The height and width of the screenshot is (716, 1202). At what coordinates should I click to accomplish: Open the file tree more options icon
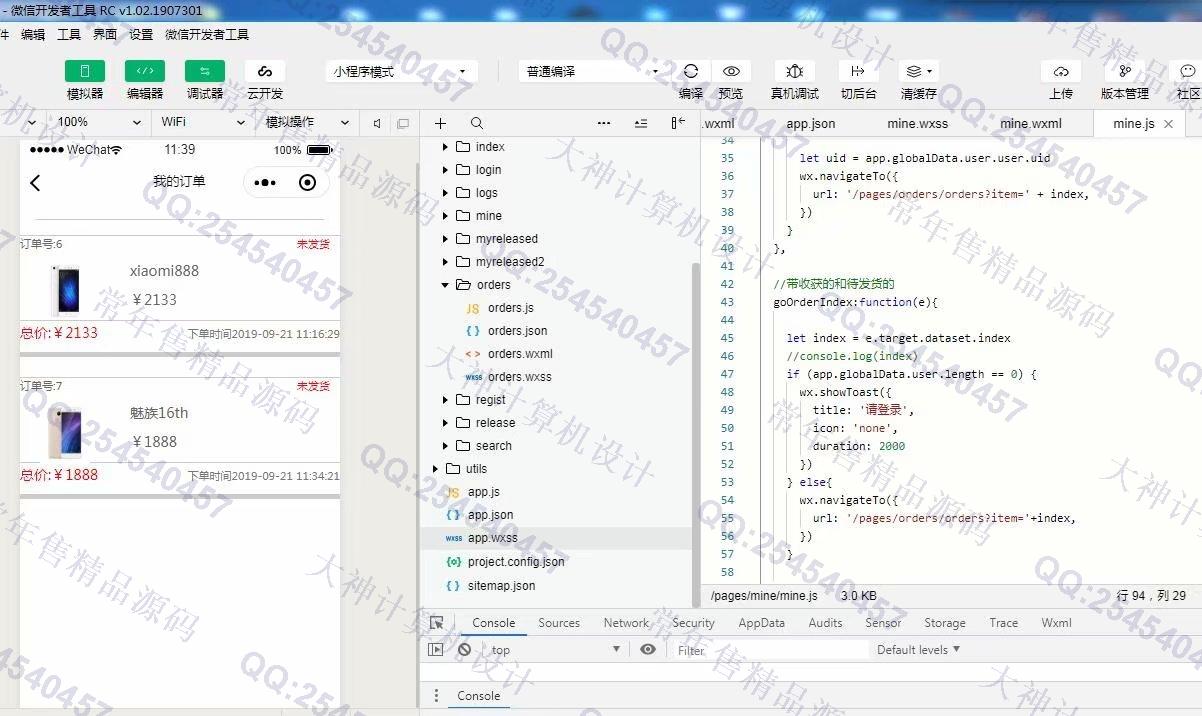point(604,123)
